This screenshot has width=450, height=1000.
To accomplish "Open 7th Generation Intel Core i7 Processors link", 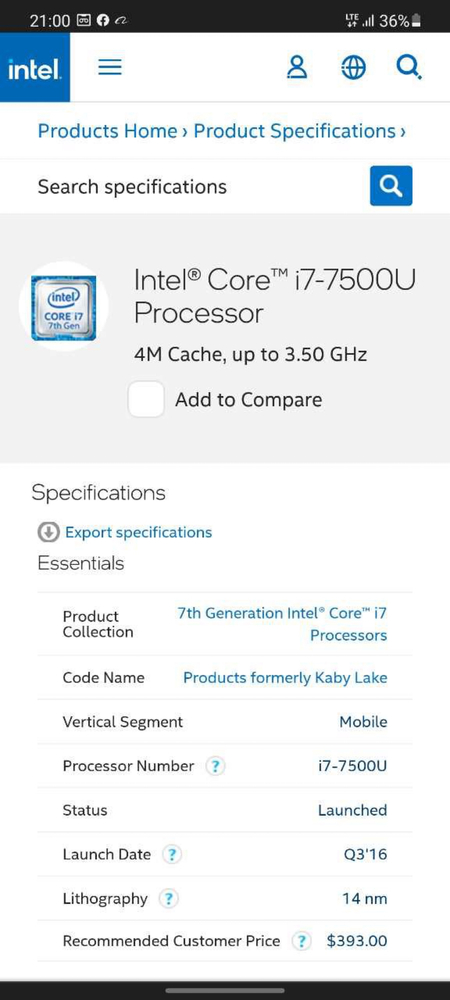I will [x=282, y=624].
